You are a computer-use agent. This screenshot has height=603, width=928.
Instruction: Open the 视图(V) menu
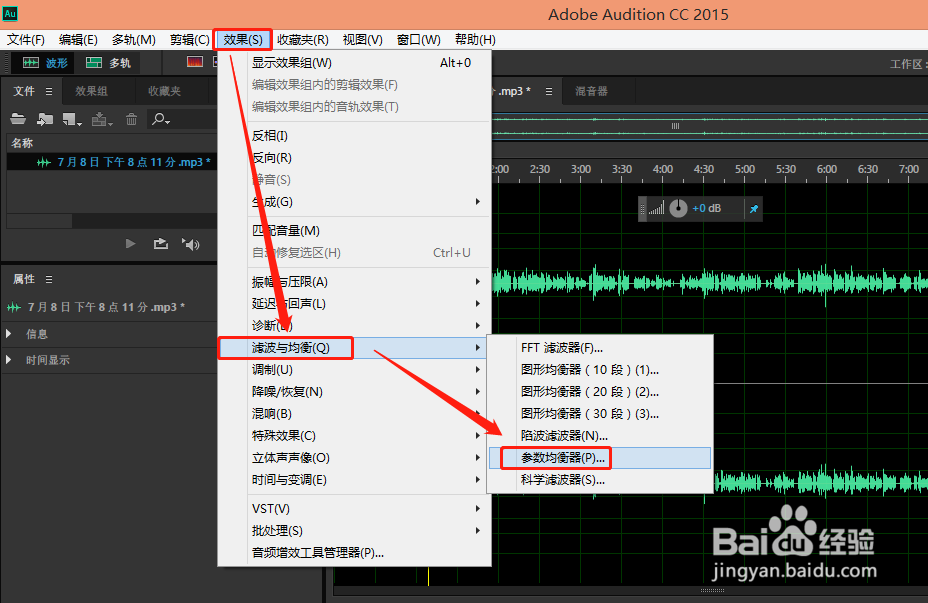tap(362, 40)
